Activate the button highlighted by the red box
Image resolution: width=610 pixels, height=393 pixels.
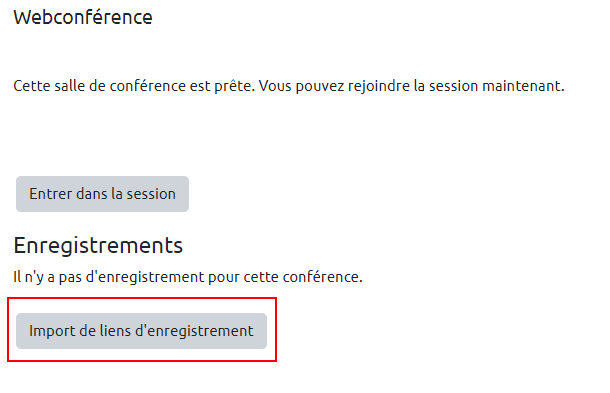141,331
